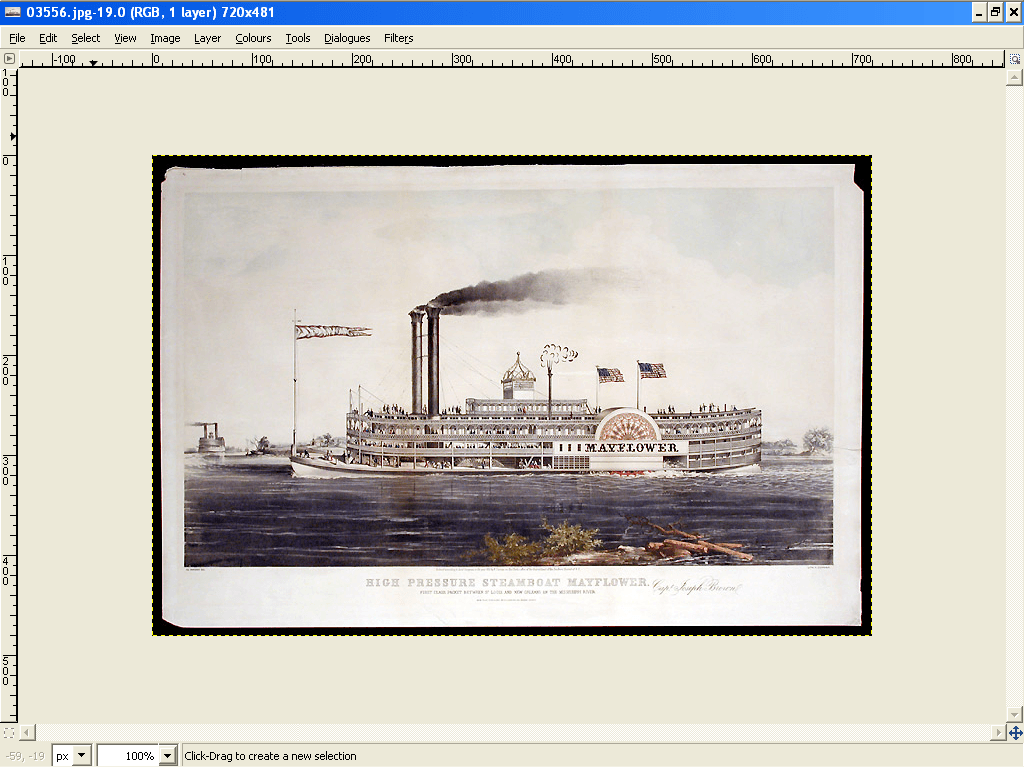Click the image menu arrow button at ruler corner
The height and width of the screenshot is (768, 1024).
click(9, 59)
